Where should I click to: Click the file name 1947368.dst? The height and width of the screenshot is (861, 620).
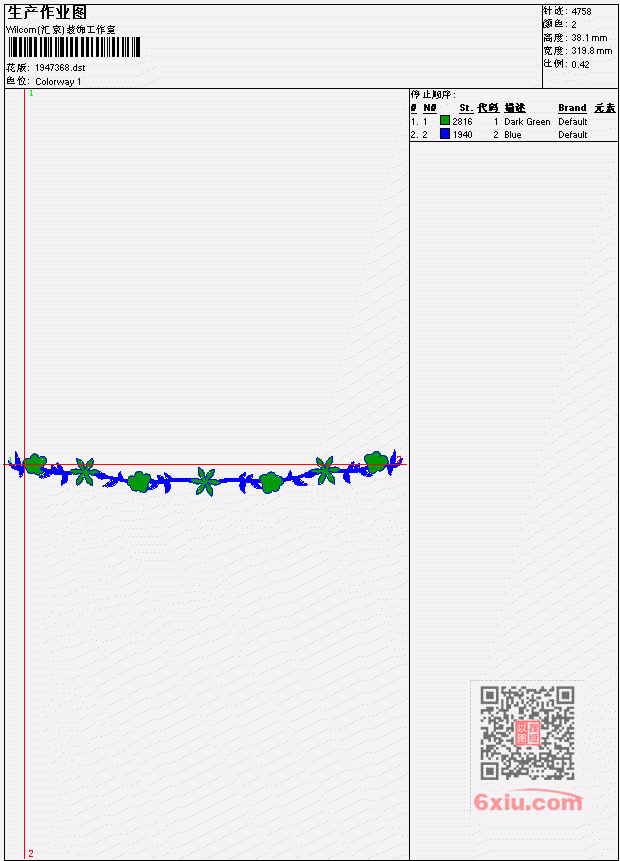(x=60, y=68)
